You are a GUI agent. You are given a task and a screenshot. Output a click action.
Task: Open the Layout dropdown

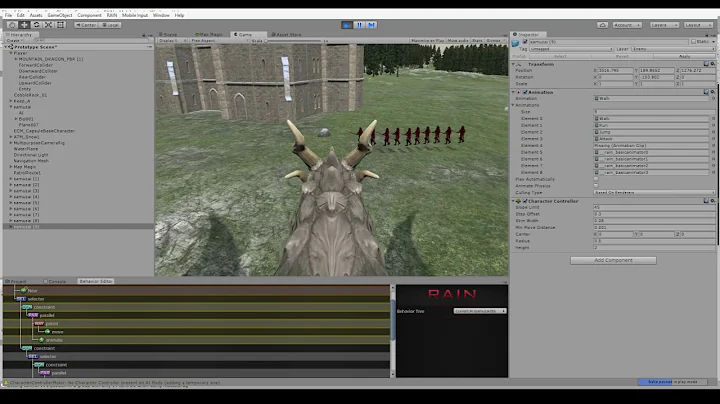click(x=697, y=25)
